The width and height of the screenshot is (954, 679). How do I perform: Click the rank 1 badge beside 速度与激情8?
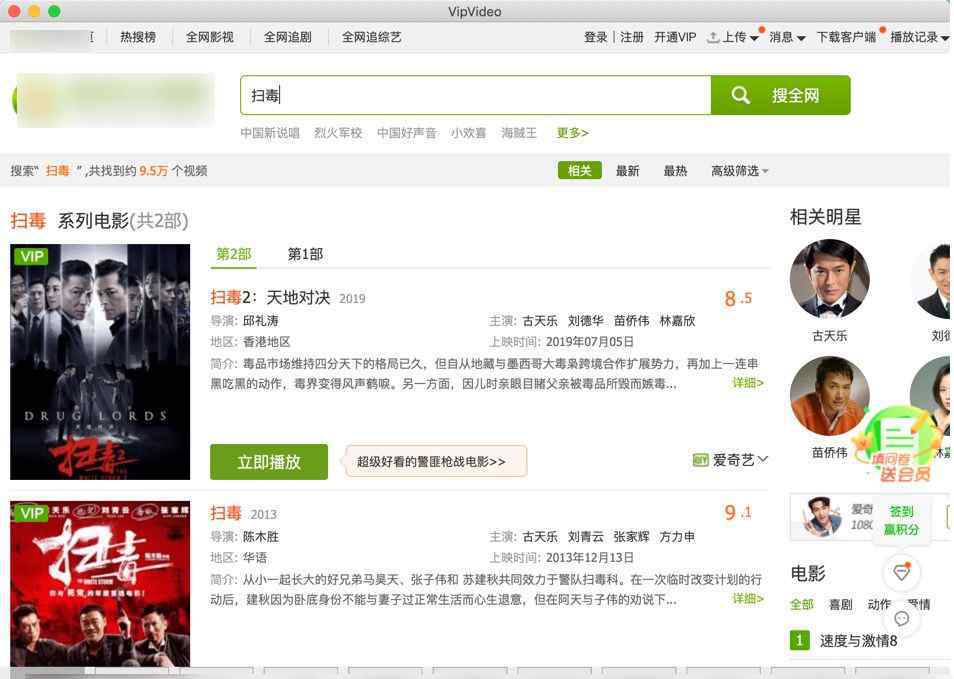[799, 640]
